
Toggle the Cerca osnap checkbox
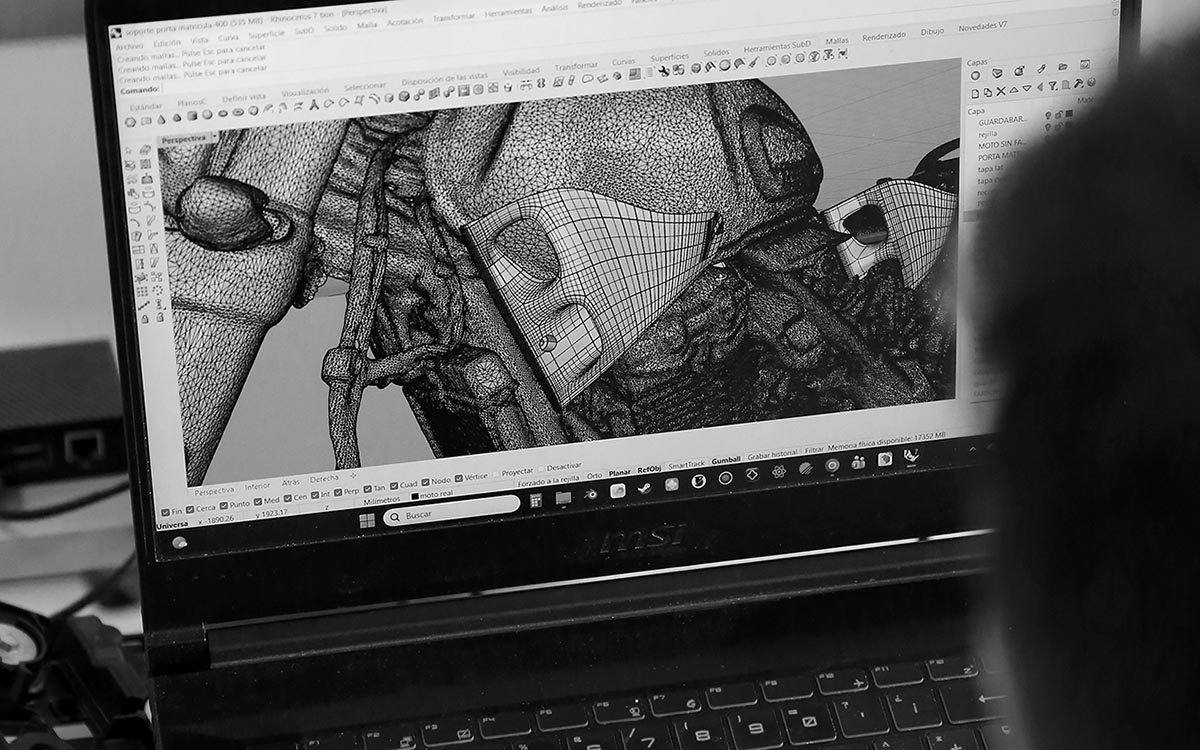190,509
